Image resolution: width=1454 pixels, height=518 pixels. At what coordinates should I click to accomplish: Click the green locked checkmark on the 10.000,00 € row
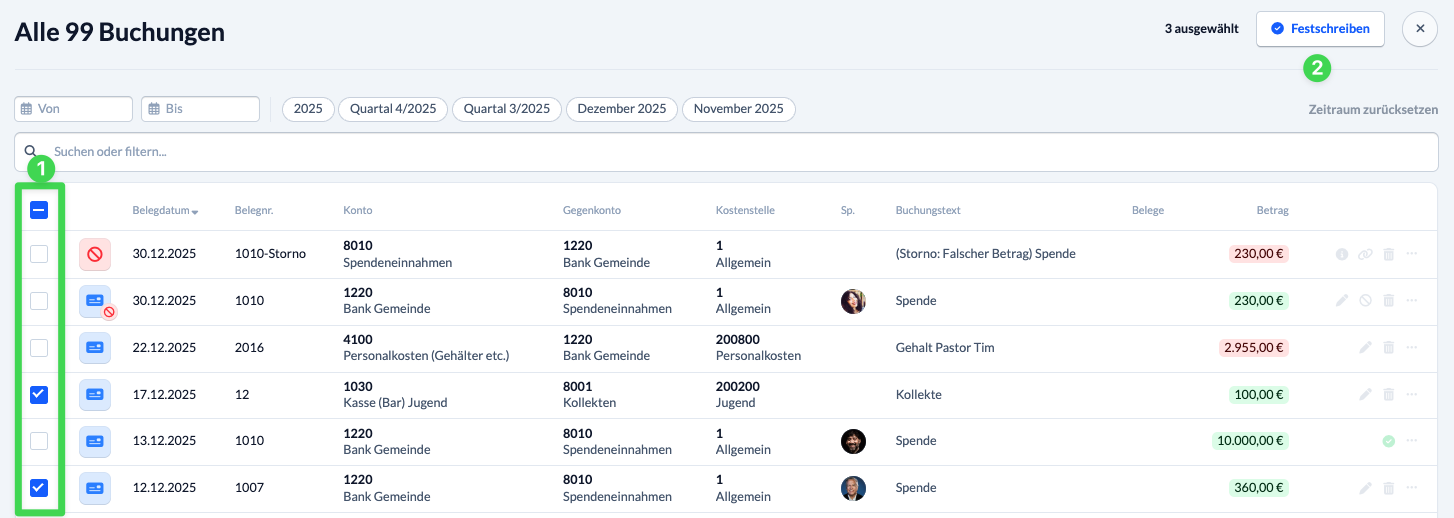[1388, 441]
